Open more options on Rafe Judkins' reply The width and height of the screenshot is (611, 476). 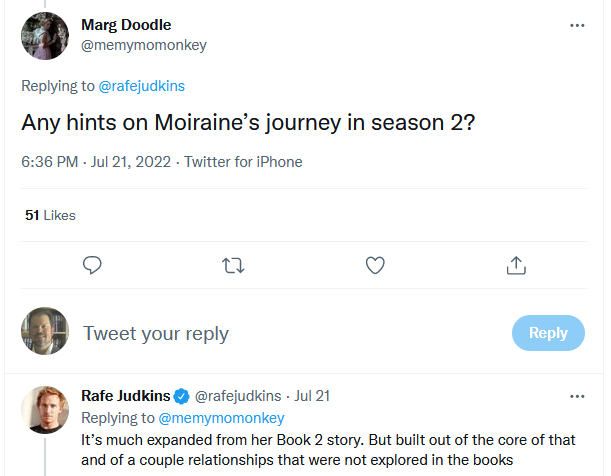click(x=577, y=396)
